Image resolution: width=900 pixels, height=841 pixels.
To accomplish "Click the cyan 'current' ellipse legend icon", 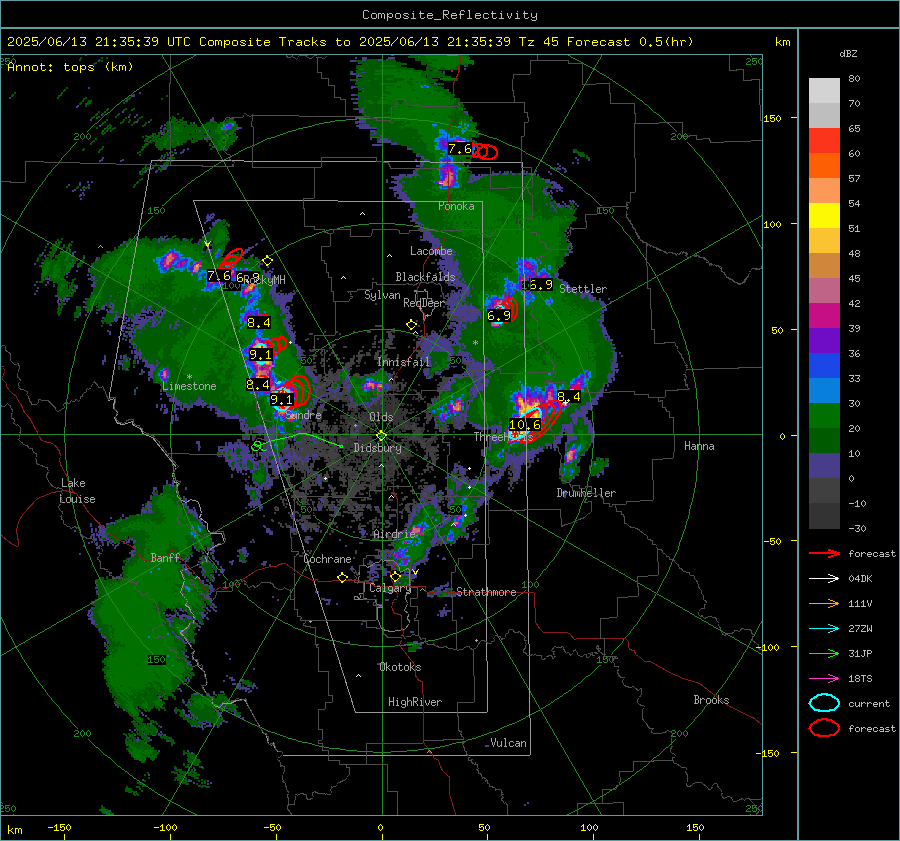I will point(824,703).
